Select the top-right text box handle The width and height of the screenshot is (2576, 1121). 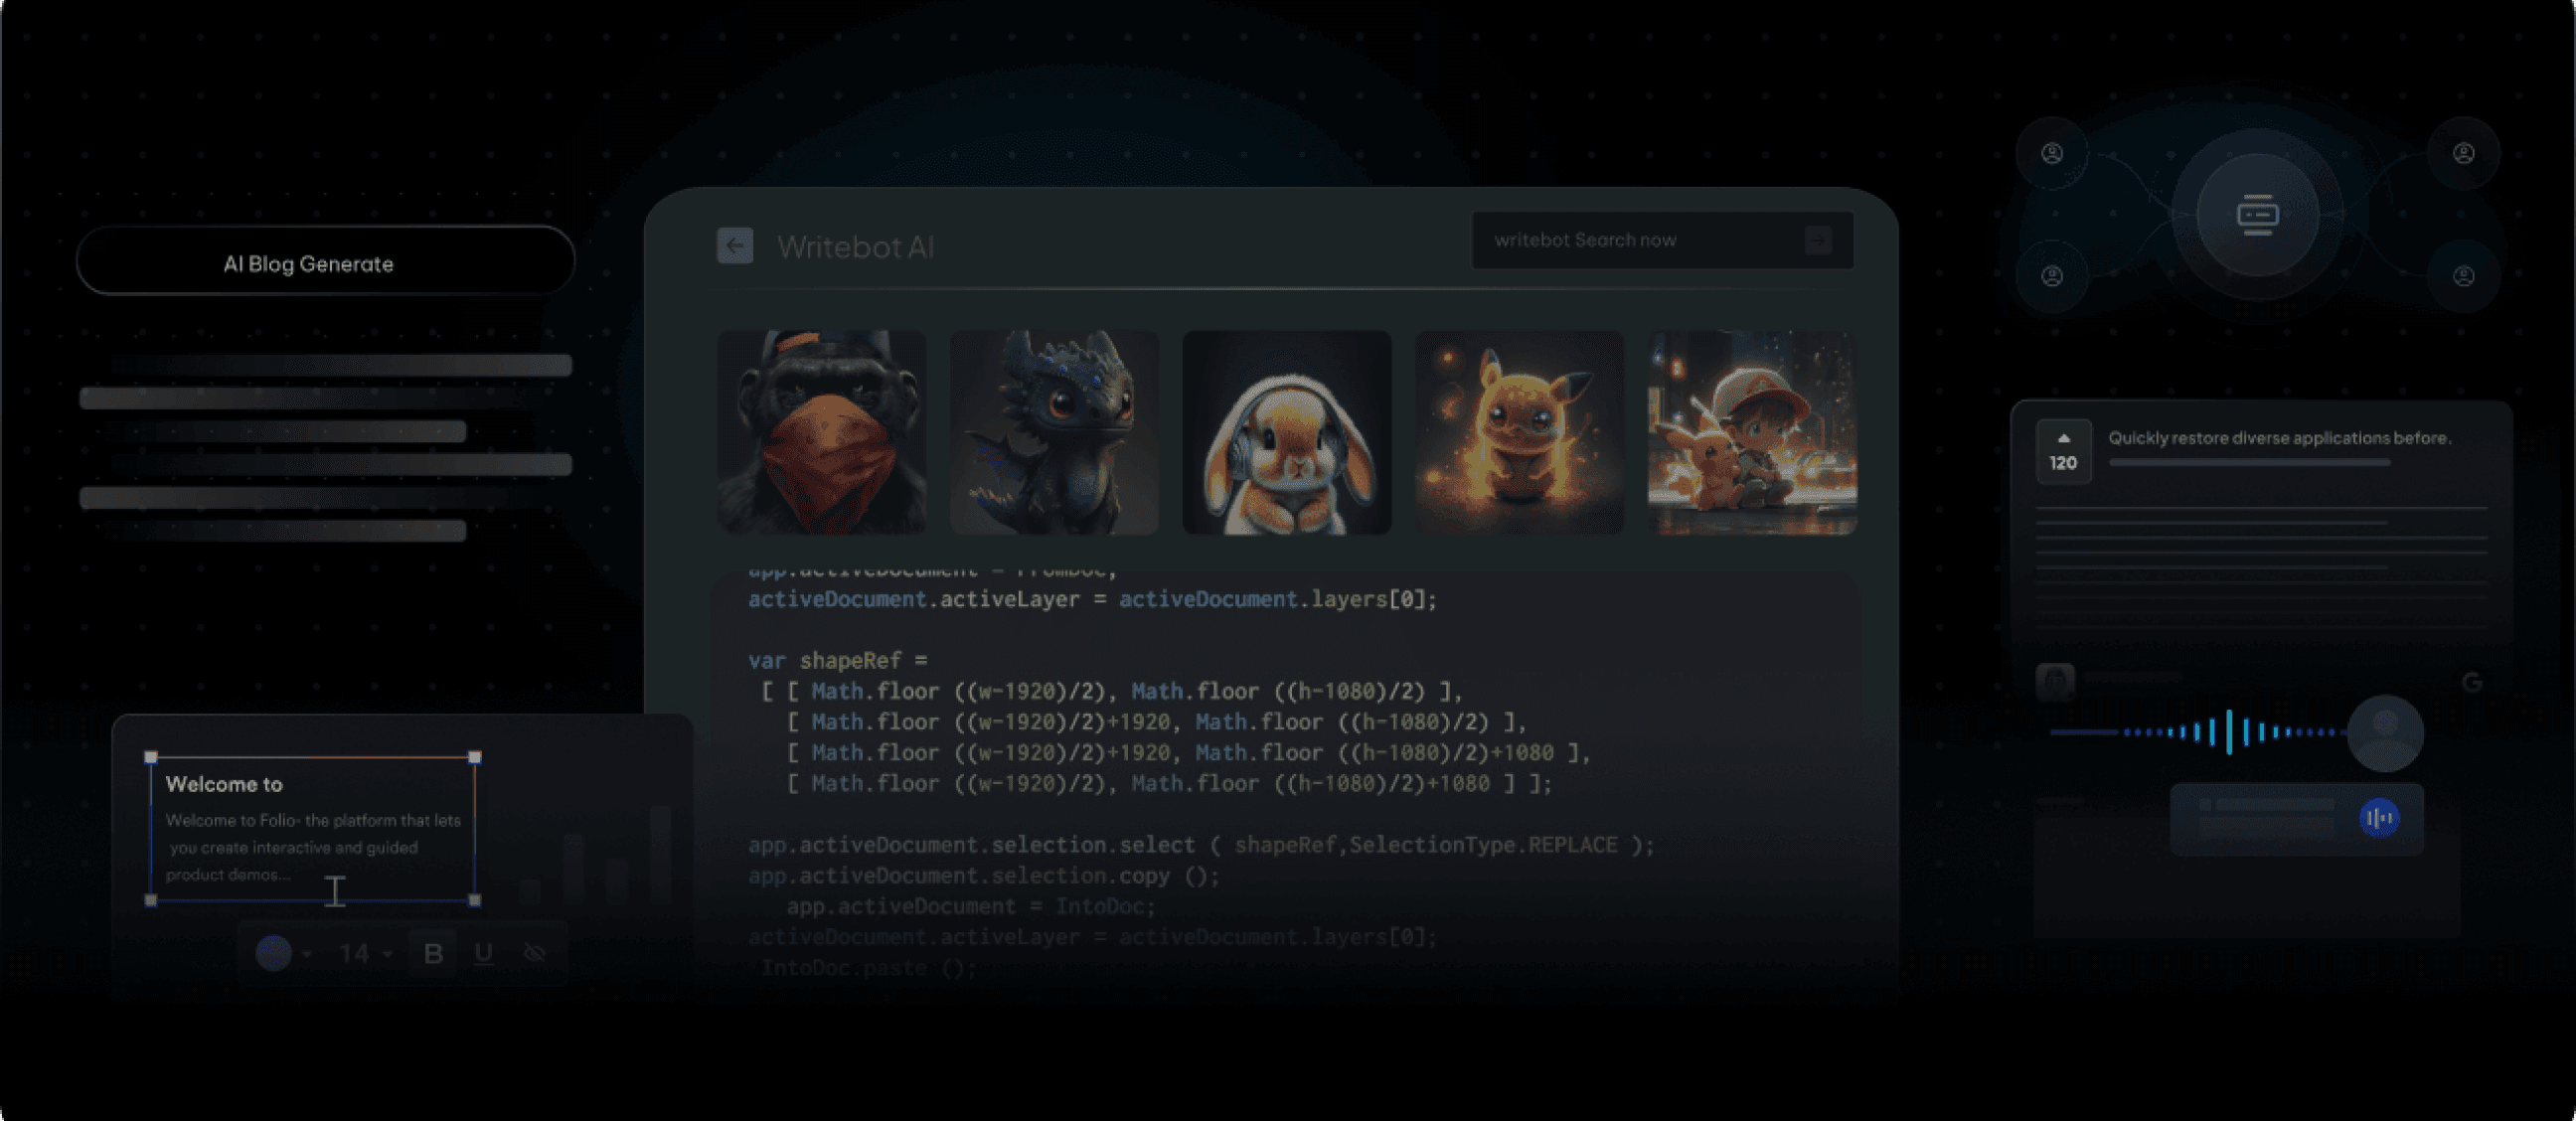tap(475, 757)
